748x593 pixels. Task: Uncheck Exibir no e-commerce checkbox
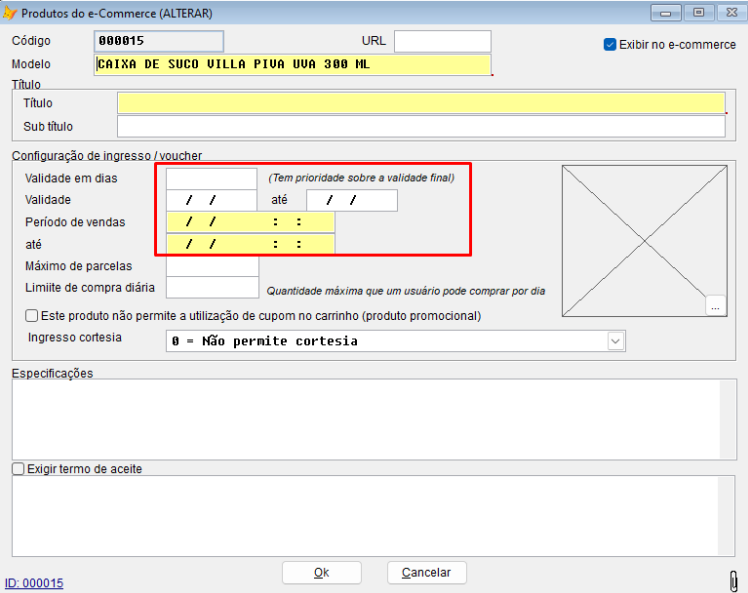tap(610, 45)
